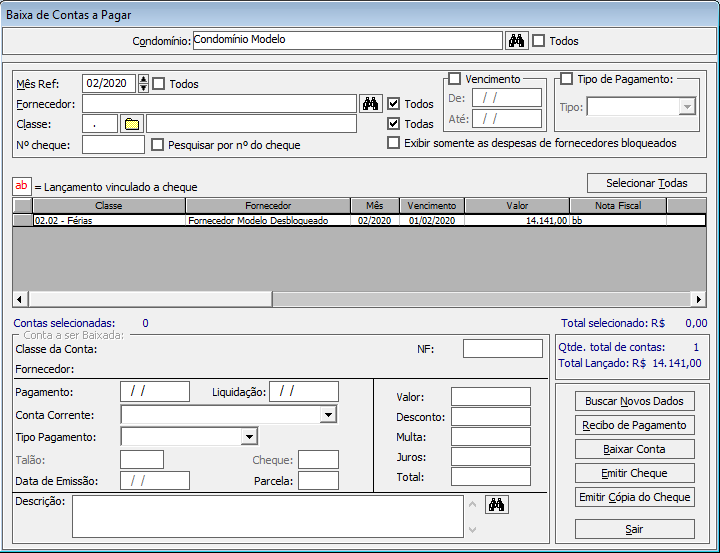Click the binoculars icon beside Descrição box
The height and width of the screenshot is (553, 720).
497,505
